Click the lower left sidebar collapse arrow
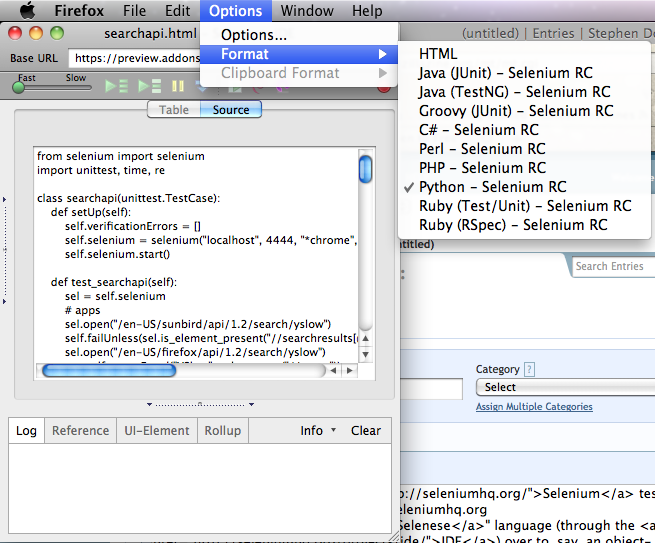This screenshot has width=655, height=543. click(5, 302)
